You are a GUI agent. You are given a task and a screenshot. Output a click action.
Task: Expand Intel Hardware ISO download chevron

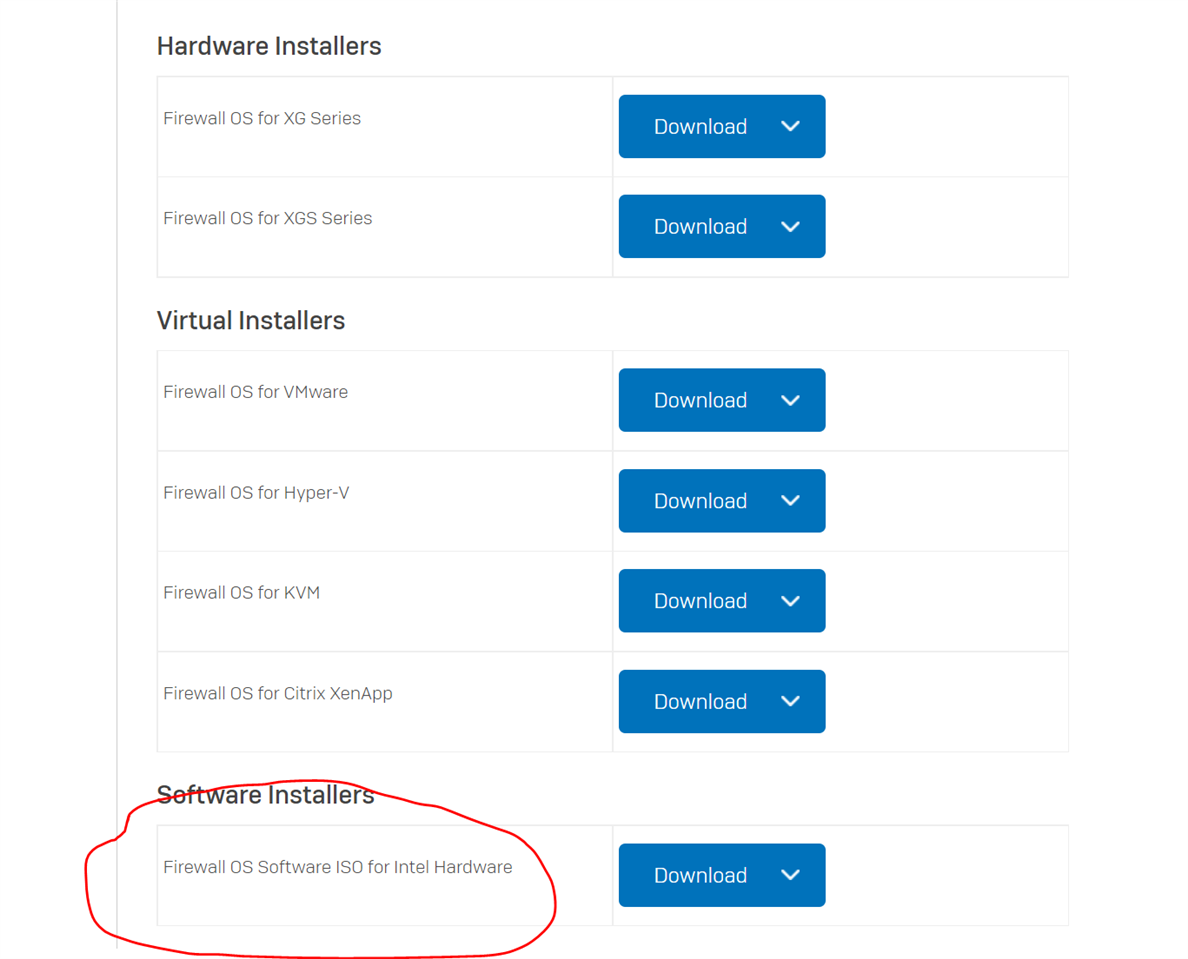click(x=790, y=875)
